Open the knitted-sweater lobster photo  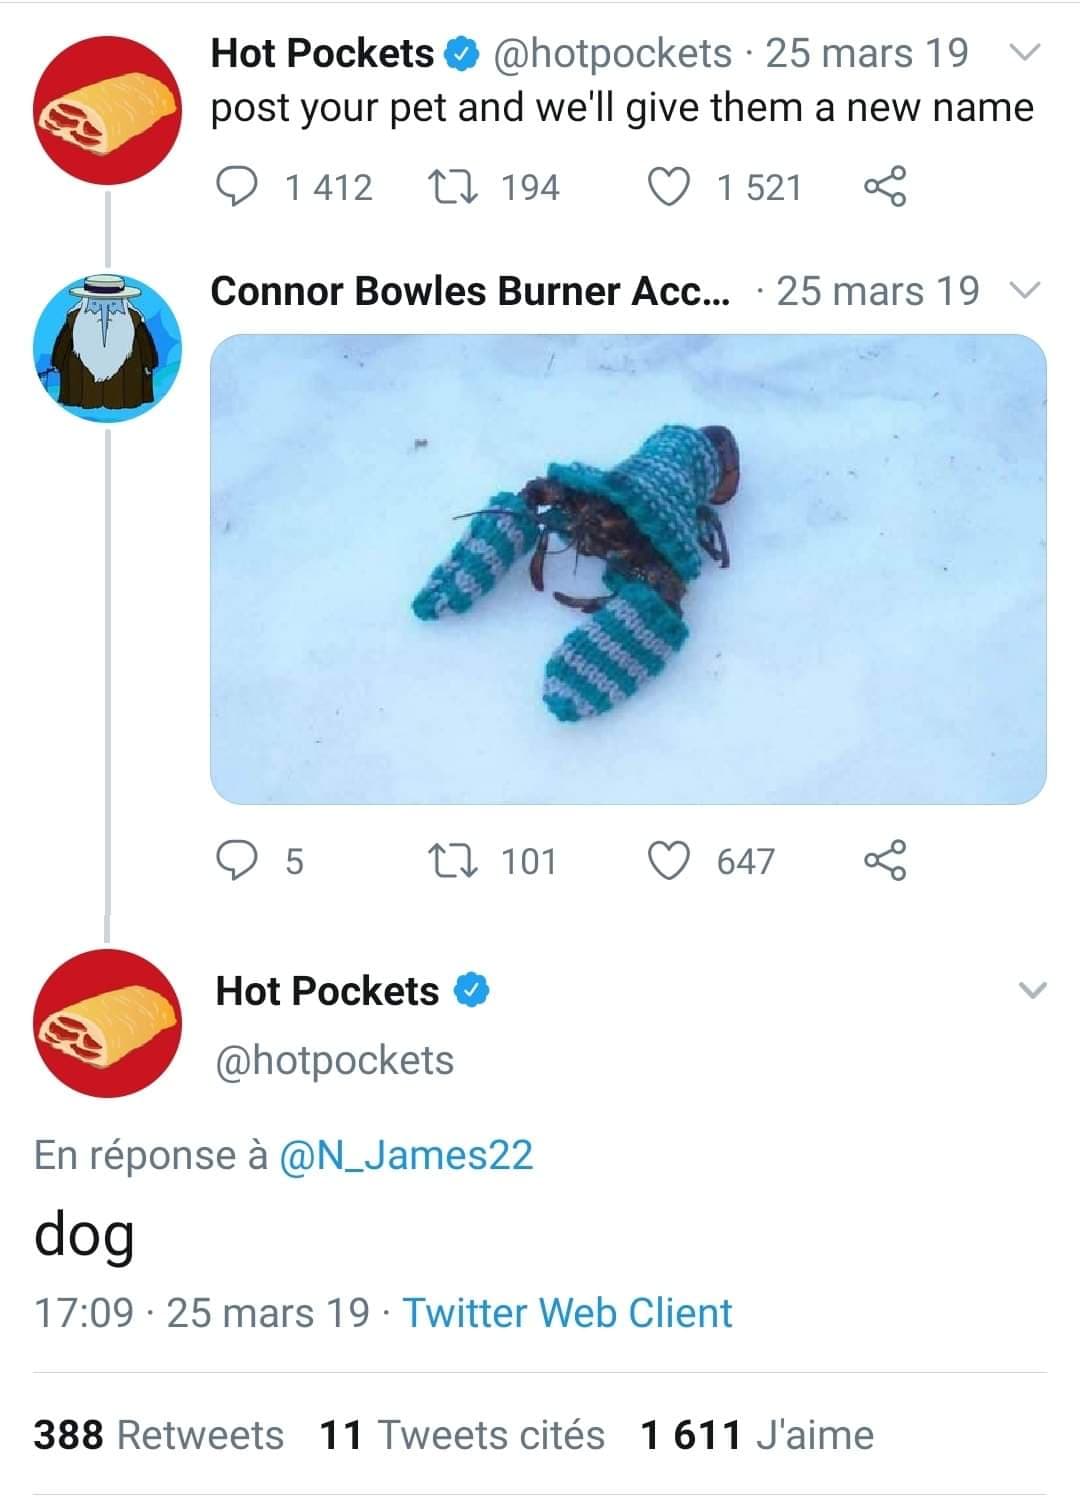pos(628,569)
